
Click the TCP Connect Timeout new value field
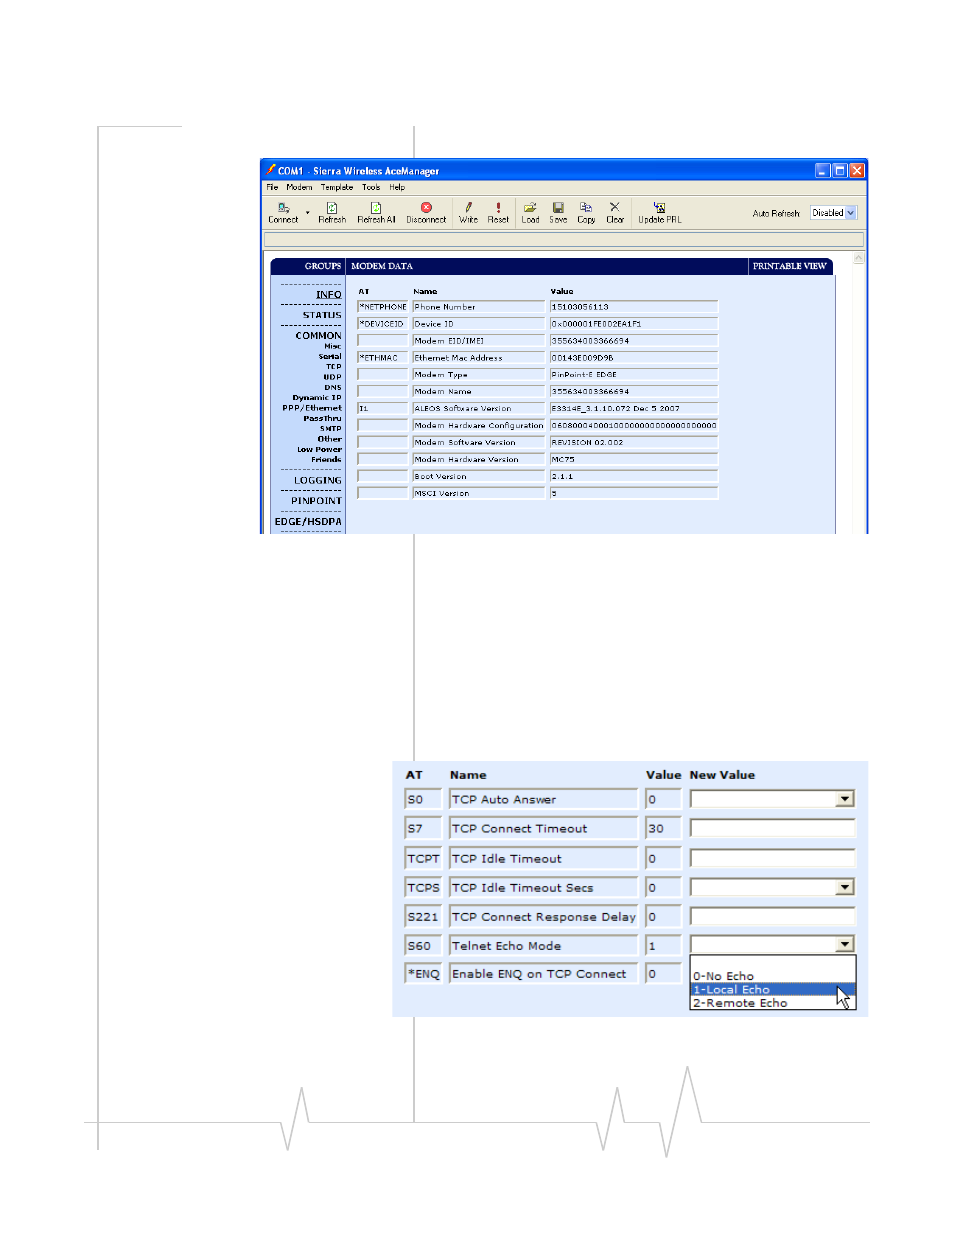coord(772,829)
